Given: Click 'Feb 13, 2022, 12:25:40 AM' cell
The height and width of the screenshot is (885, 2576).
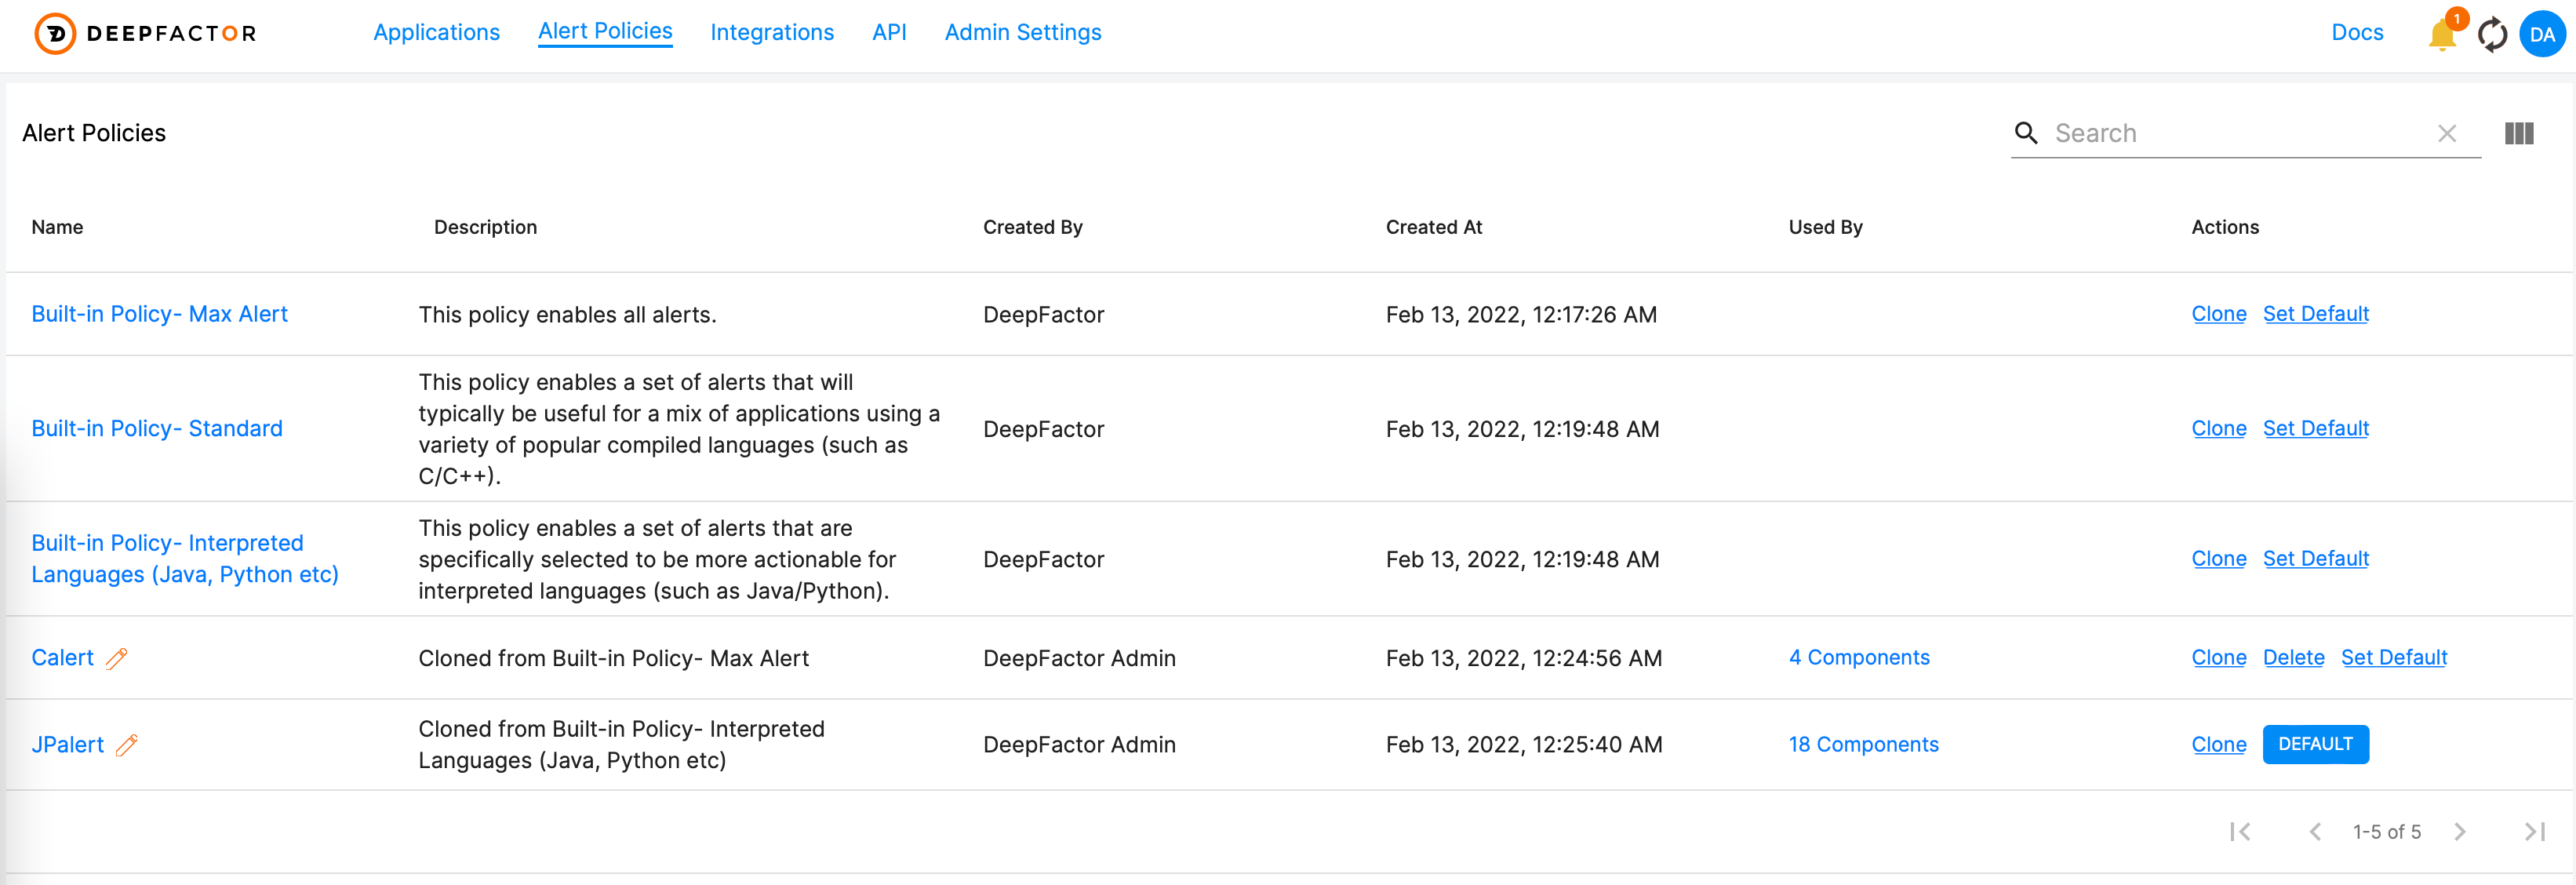Looking at the screenshot, I should point(1523,745).
